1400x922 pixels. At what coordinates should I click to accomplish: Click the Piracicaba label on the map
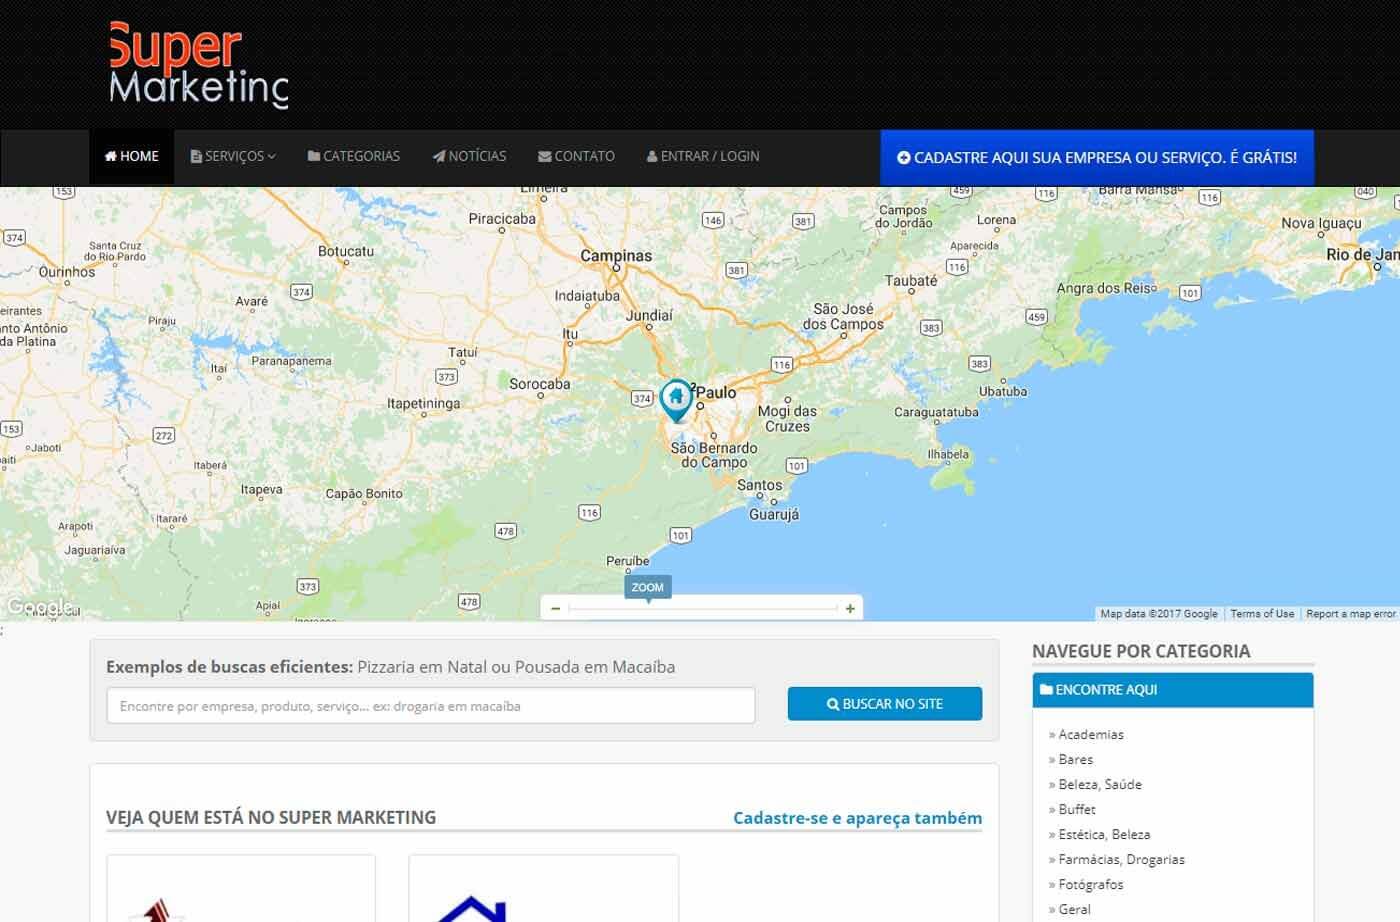(x=502, y=219)
